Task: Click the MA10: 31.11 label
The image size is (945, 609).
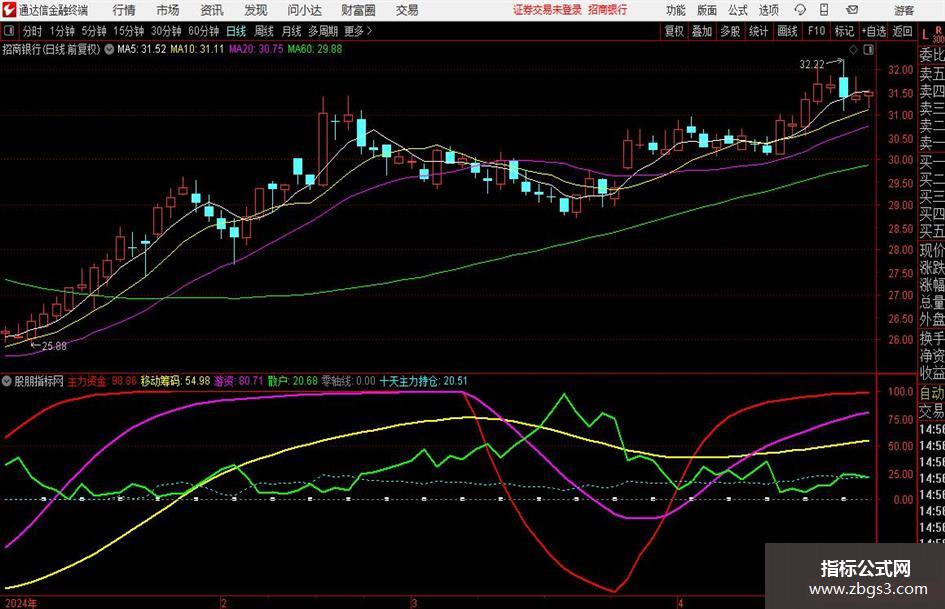Action: (196, 49)
